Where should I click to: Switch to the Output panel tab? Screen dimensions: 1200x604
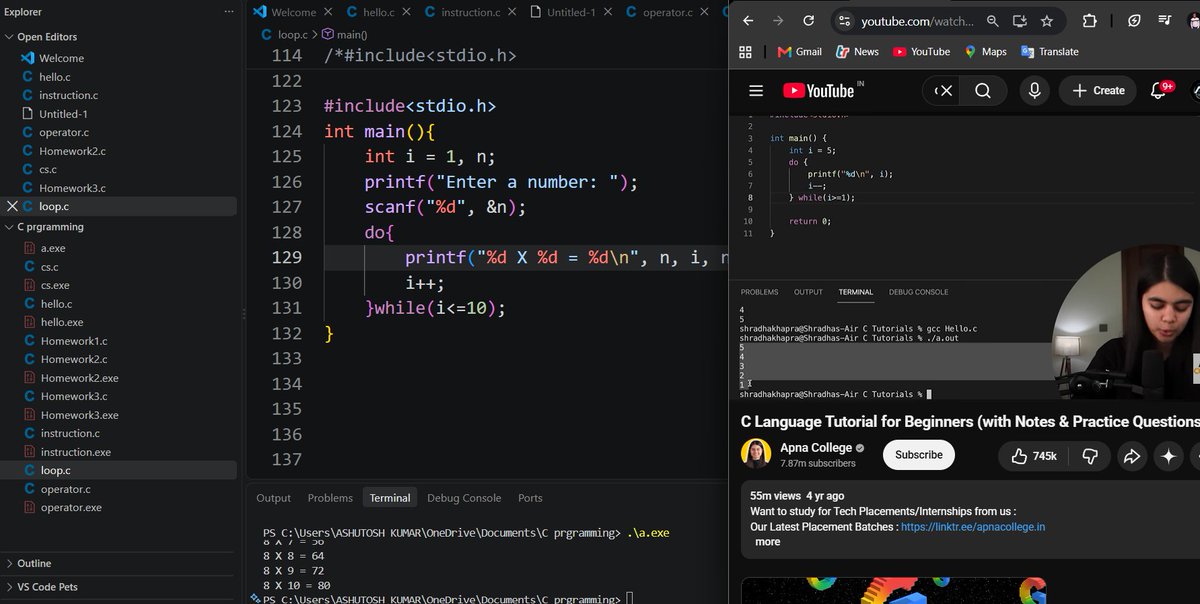pos(273,498)
